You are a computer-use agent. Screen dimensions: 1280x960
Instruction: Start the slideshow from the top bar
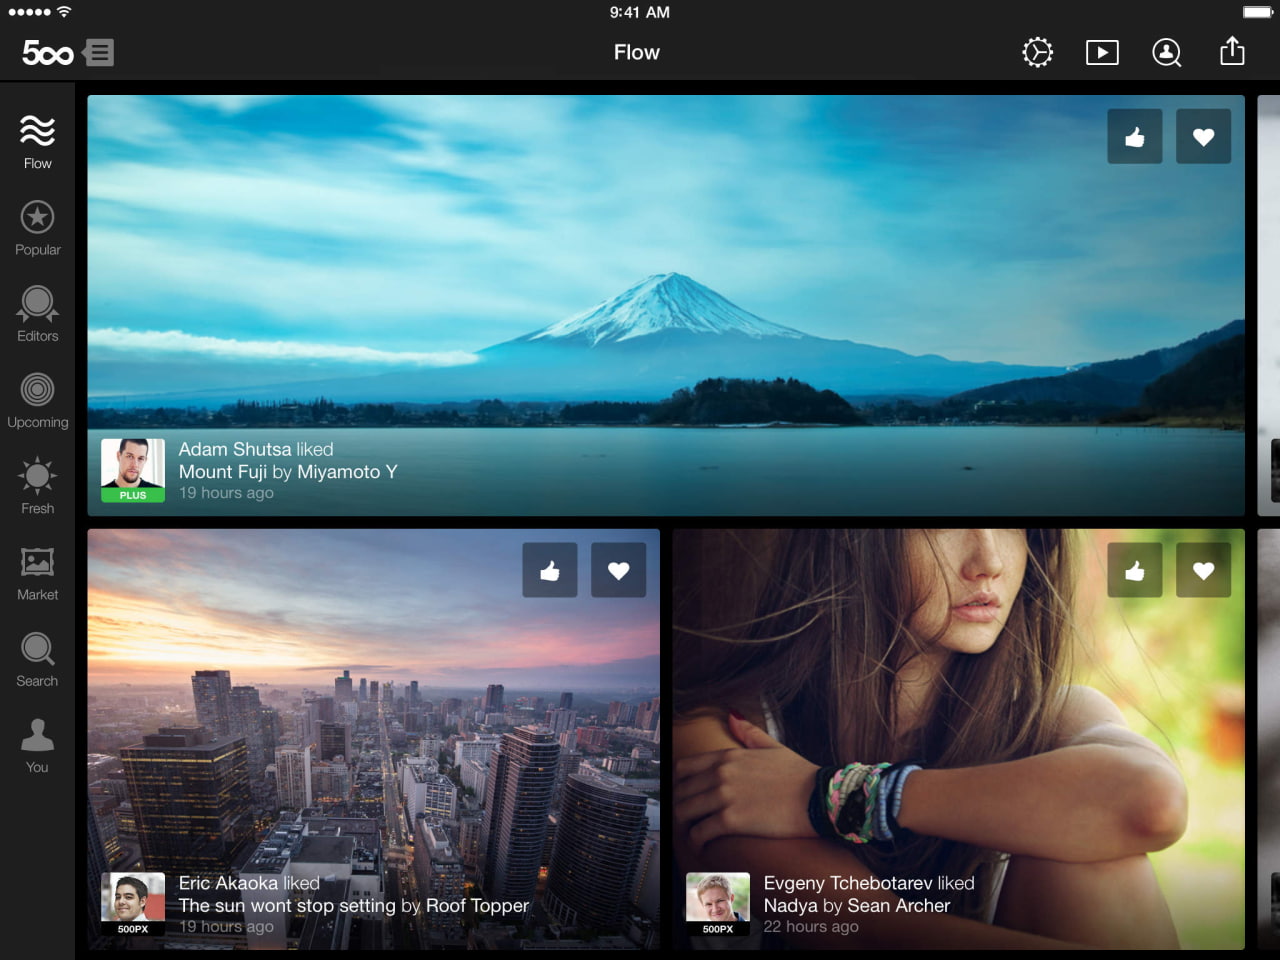click(1102, 52)
